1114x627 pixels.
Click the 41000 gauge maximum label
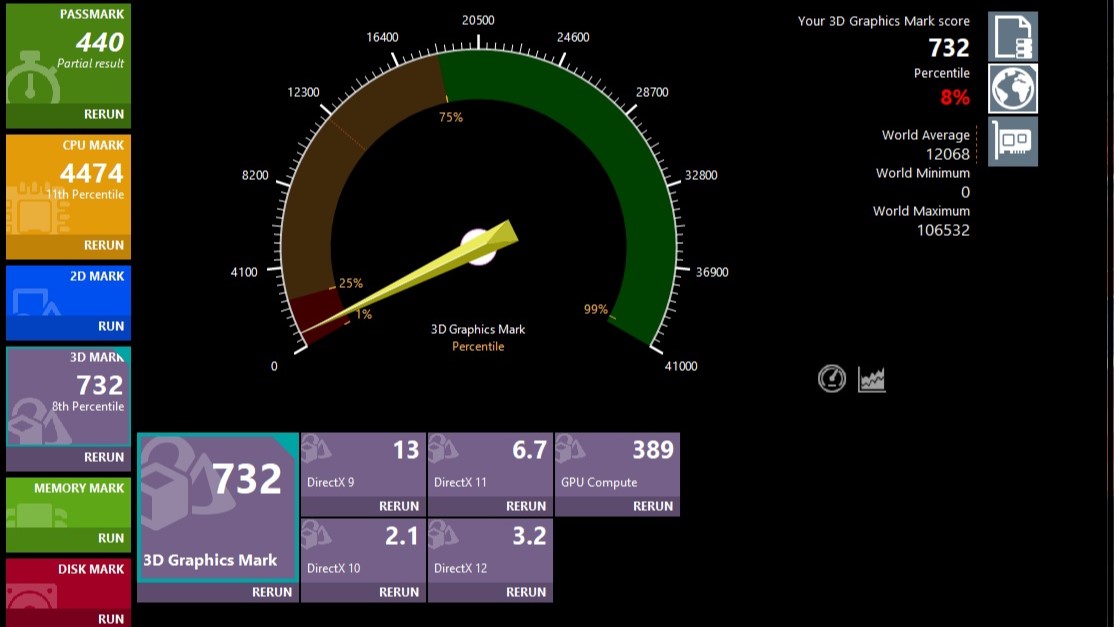pyautogui.click(x=681, y=366)
